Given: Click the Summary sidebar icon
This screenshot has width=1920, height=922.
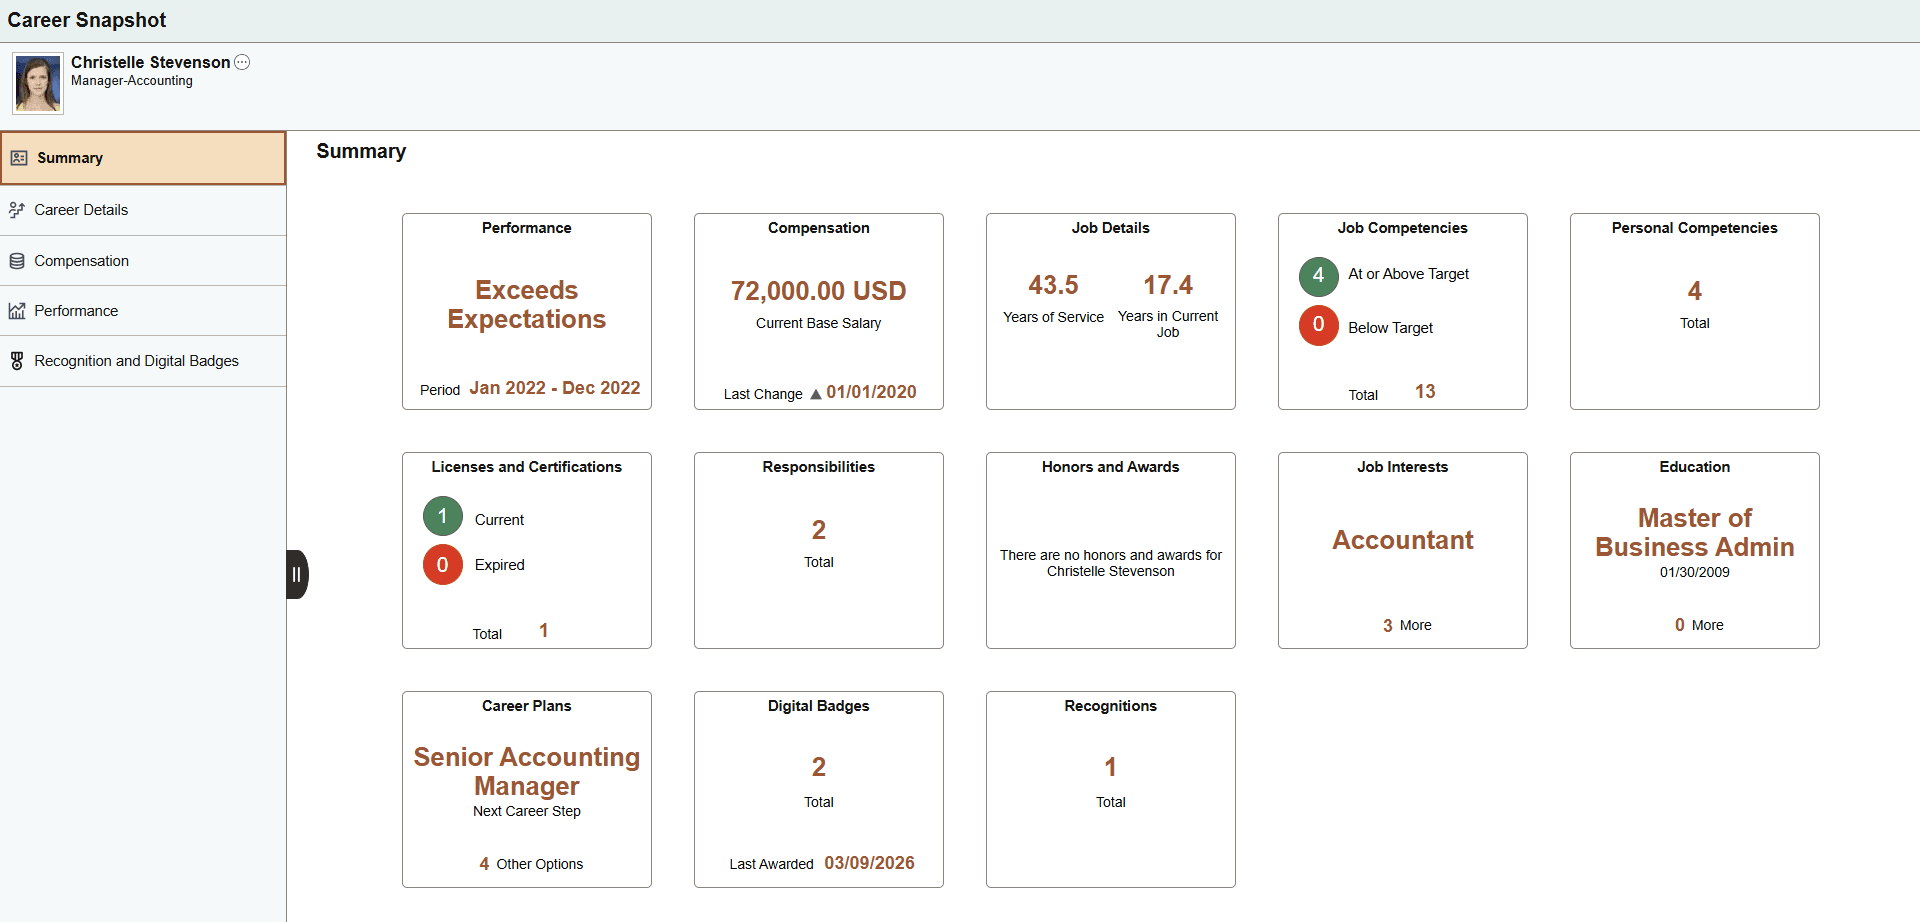Looking at the screenshot, I should [19, 158].
